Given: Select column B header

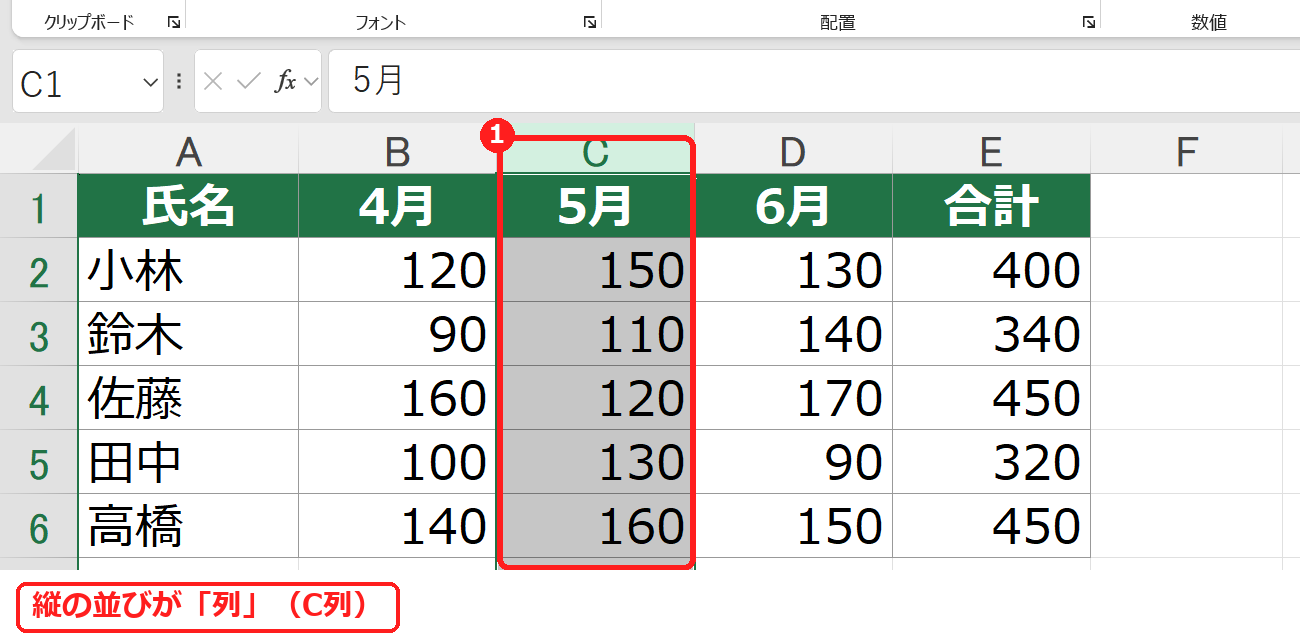Looking at the screenshot, I should [x=397, y=151].
